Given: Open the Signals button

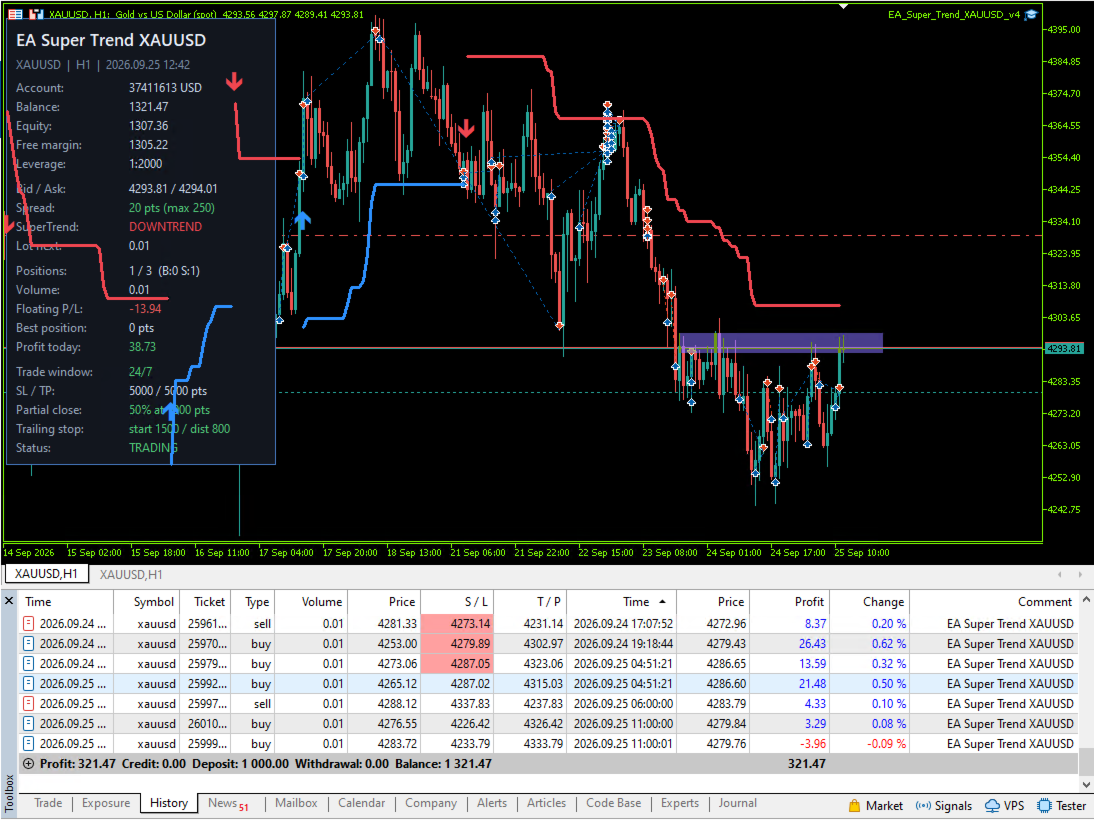Looking at the screenshot, I should tap(944, 806).
